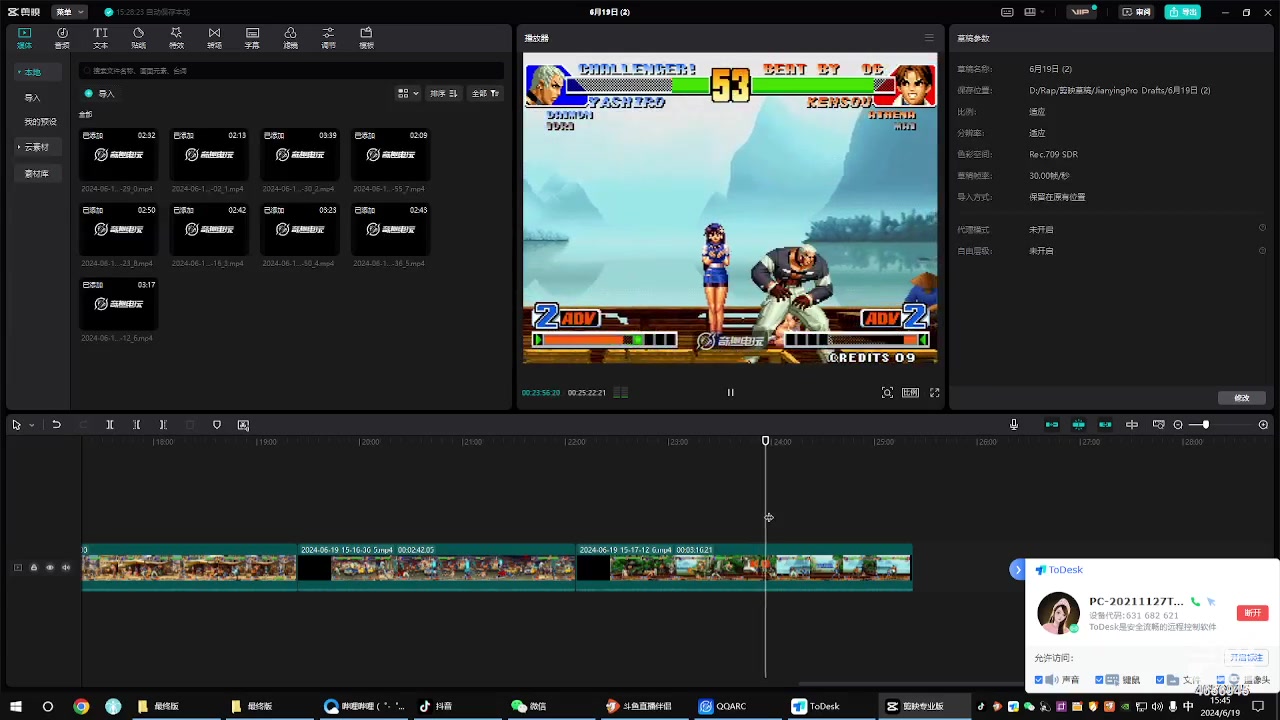Image resolution: width=1280 pixels, height=720 pixels.
Task: Open the 转场 (Transitions) tab
Action: point(214,38)
